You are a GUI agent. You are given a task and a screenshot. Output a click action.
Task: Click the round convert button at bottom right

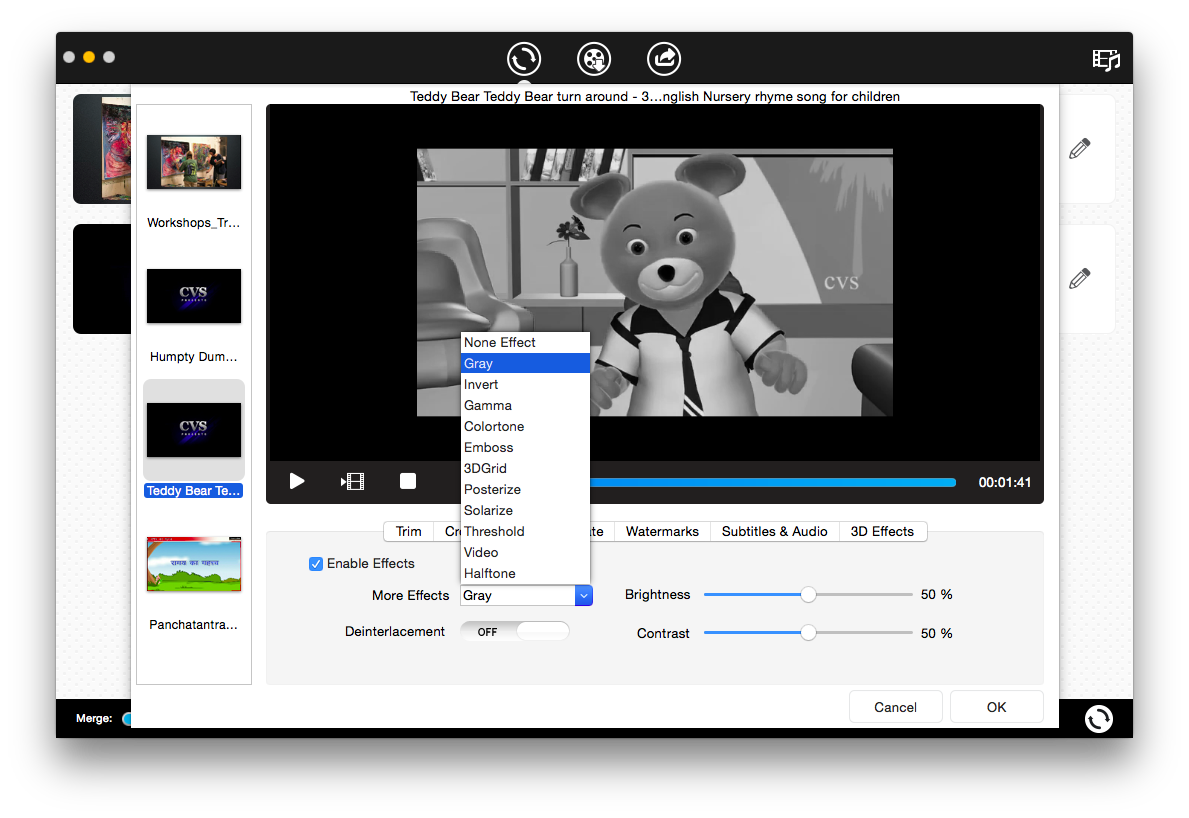[1098, 718]
